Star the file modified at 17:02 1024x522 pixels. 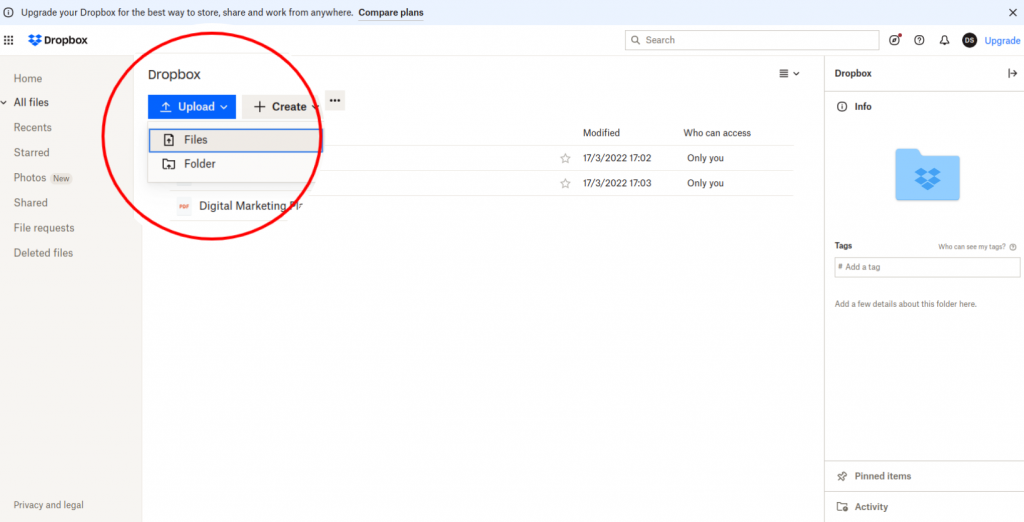pyautogui.click(x=565, y=158)
